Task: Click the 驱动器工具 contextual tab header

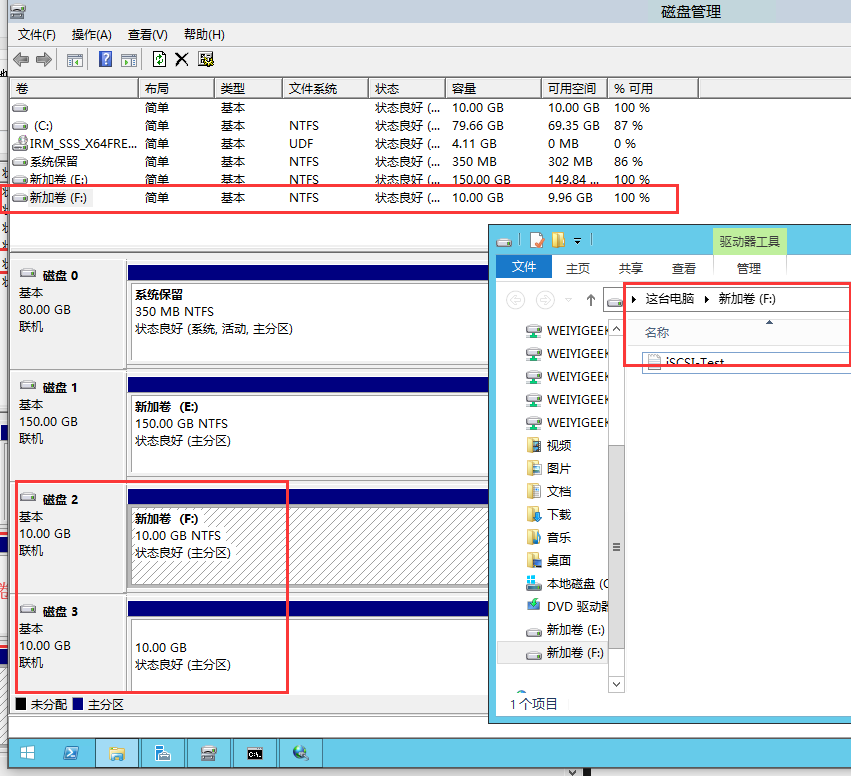Action: tap(750, 241)
